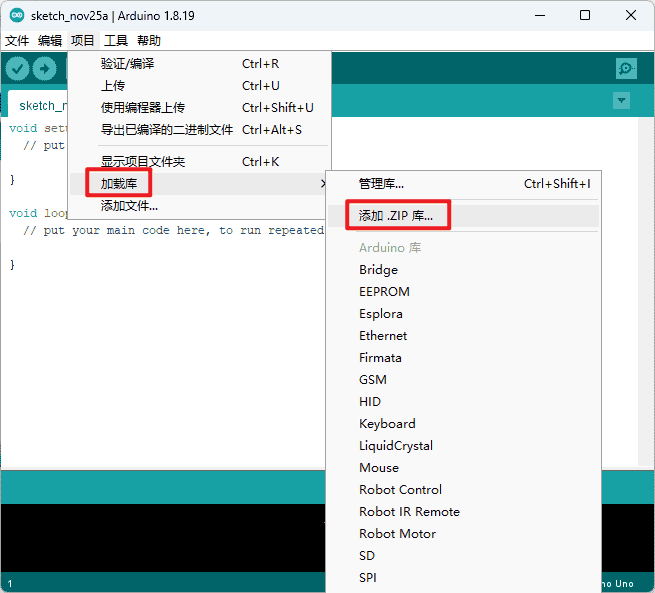Open the 文件 menu
This screenshot has height=593, width=655.
point(17,41)
